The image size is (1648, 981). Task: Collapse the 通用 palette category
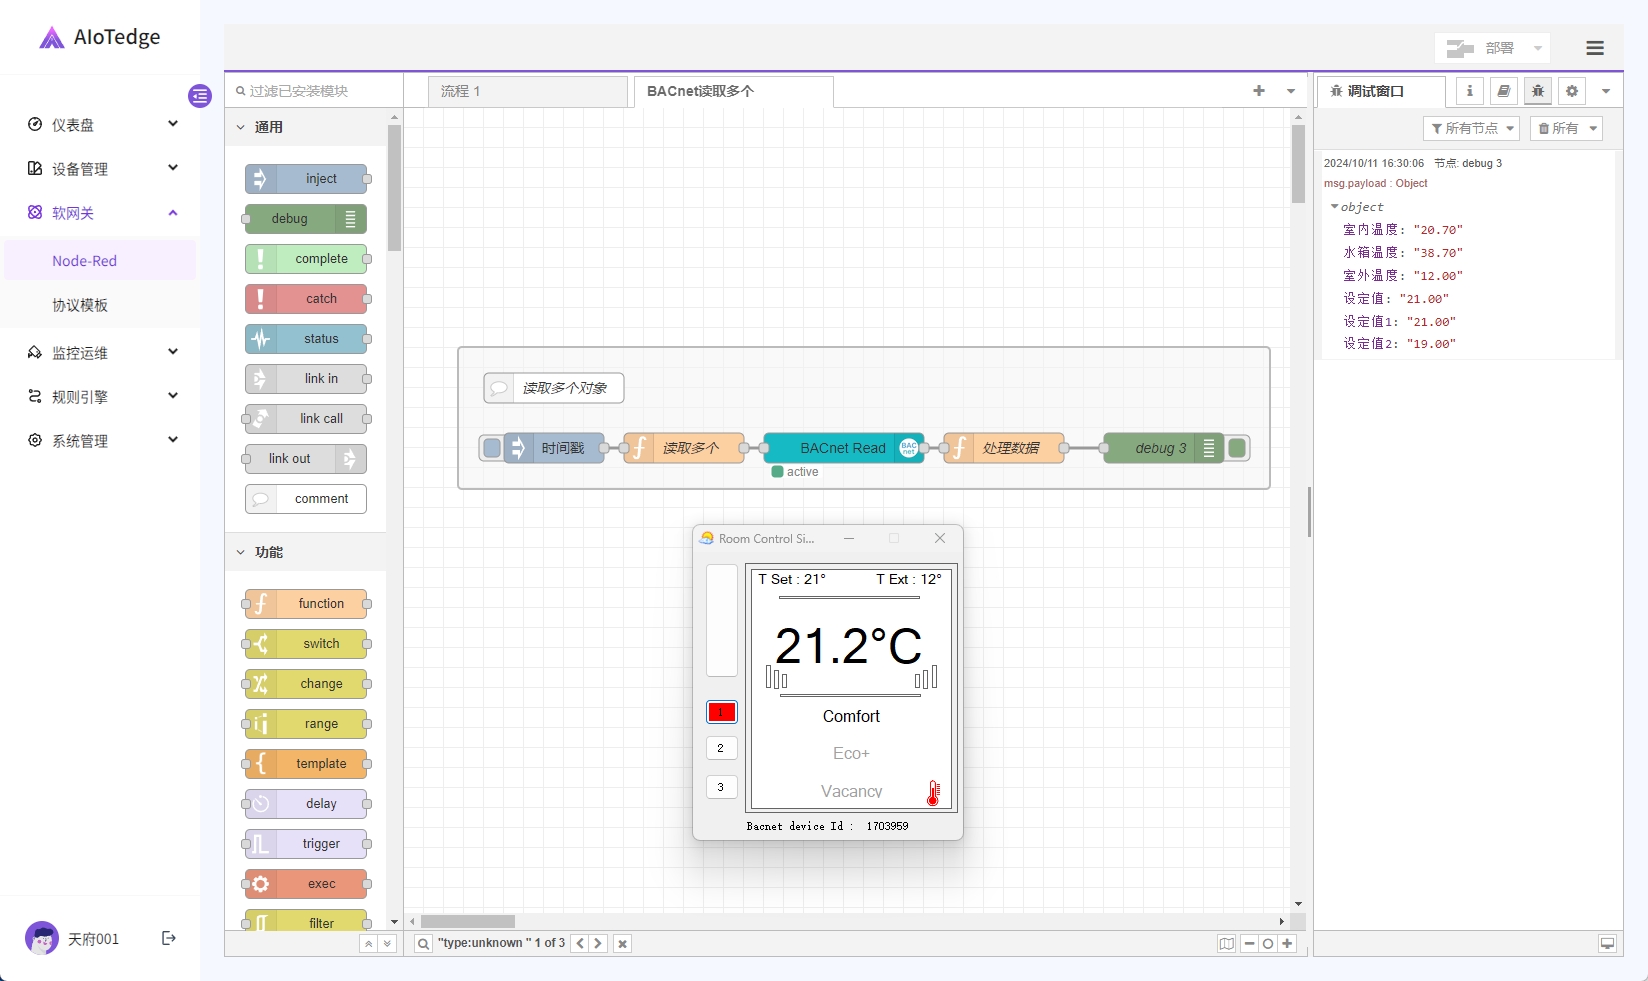[x=241, y=127]
